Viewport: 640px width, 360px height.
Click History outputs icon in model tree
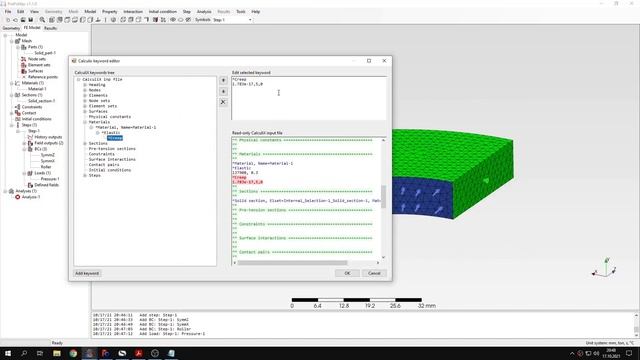click(30, 137)
